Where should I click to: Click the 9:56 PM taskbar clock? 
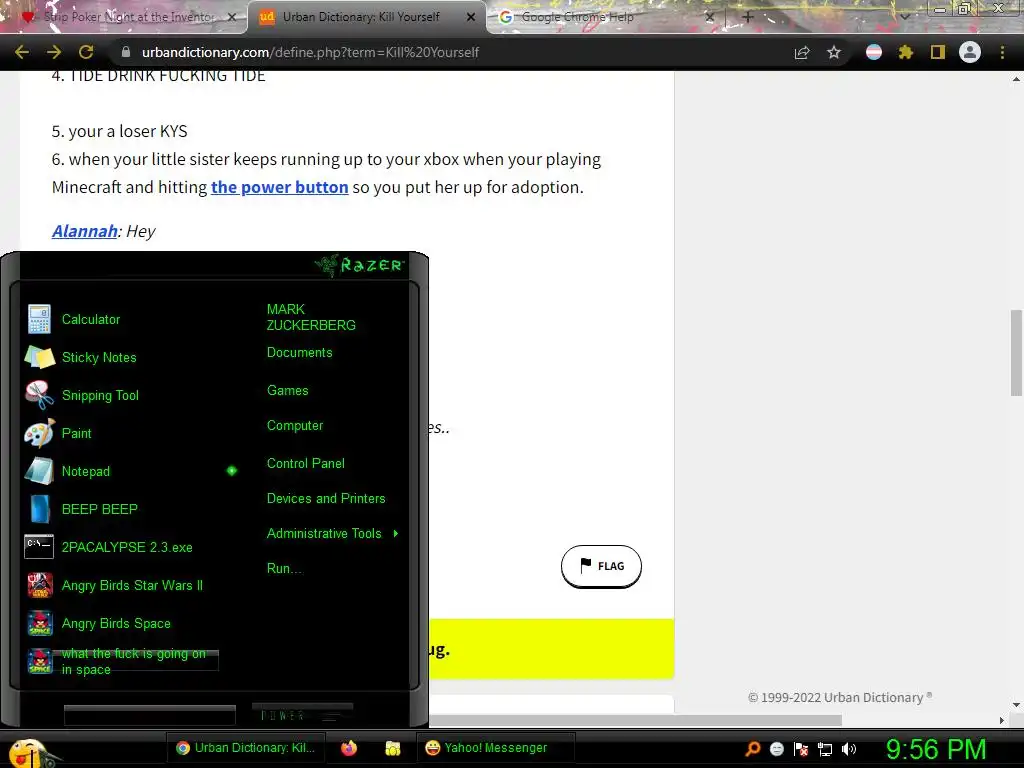pyautogui.click(x=935, y=750)
